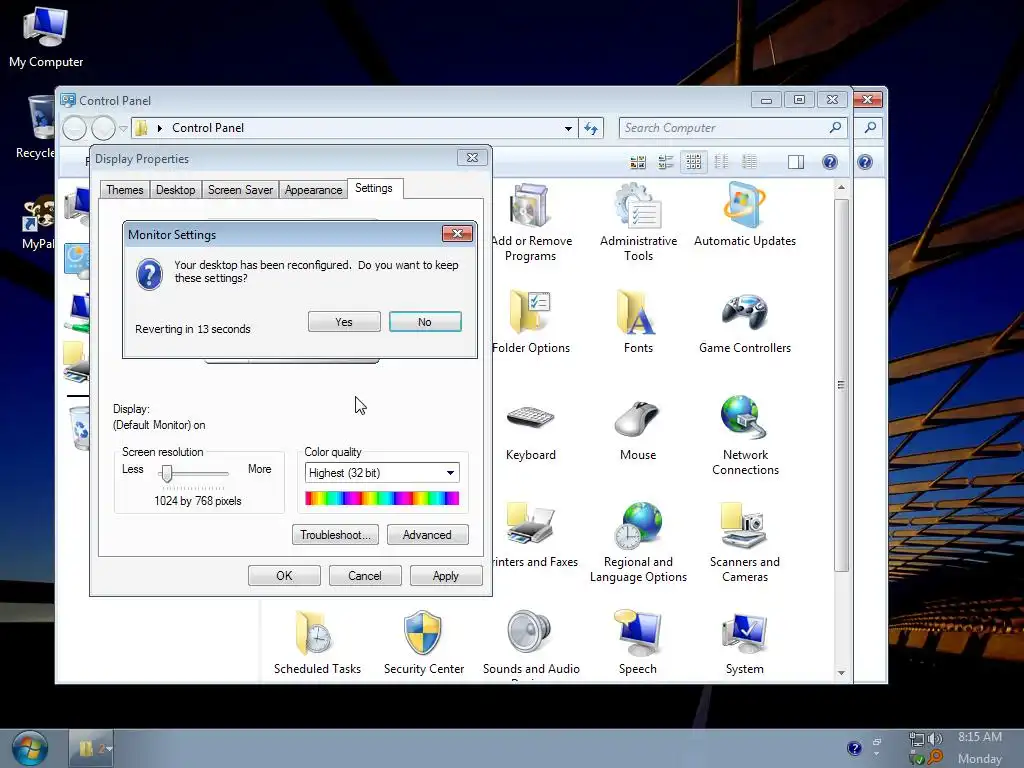Click the Control Panel help icon
Viewport: 1024px width, 768px height.
830,162
